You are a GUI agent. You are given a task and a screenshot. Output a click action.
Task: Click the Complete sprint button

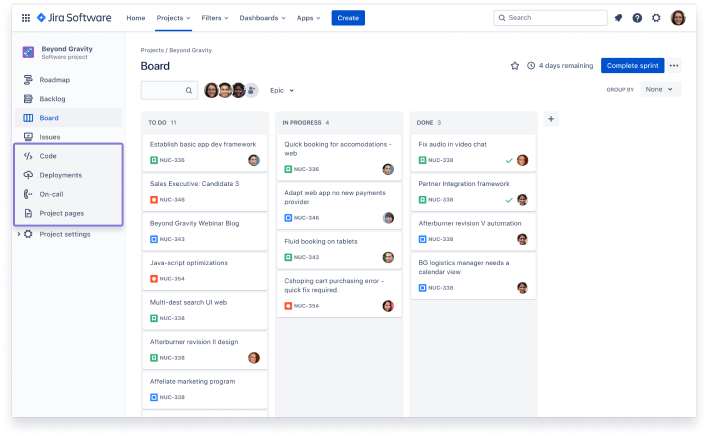coord(632,66)
